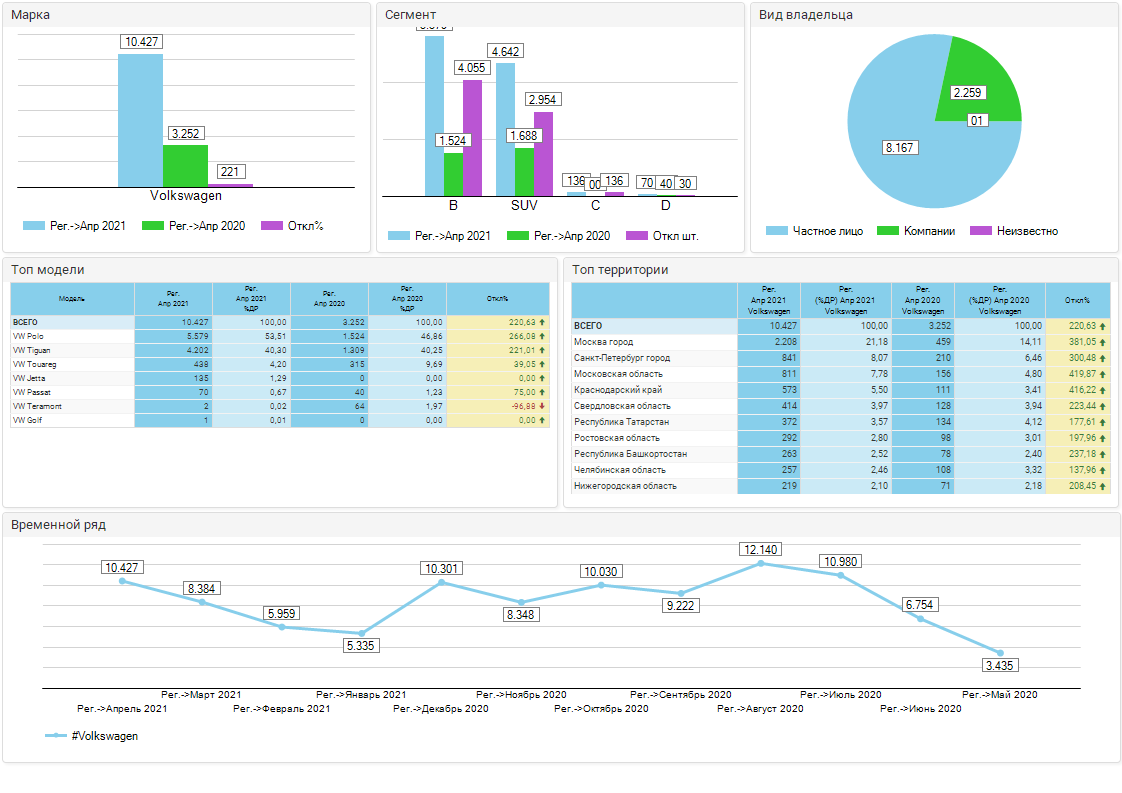Click the blue legend swatch in Марка chart
Viewport: 1122px width, 793px height.
click(x=34, y=226)
